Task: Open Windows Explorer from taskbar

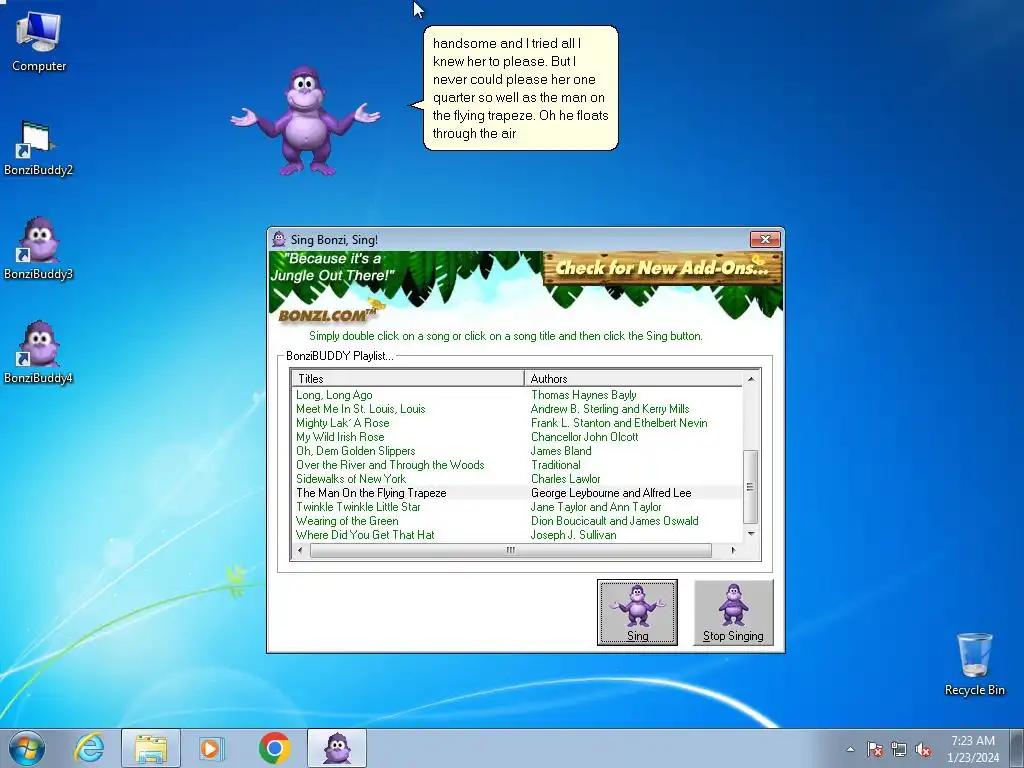Action: point(150,748)
